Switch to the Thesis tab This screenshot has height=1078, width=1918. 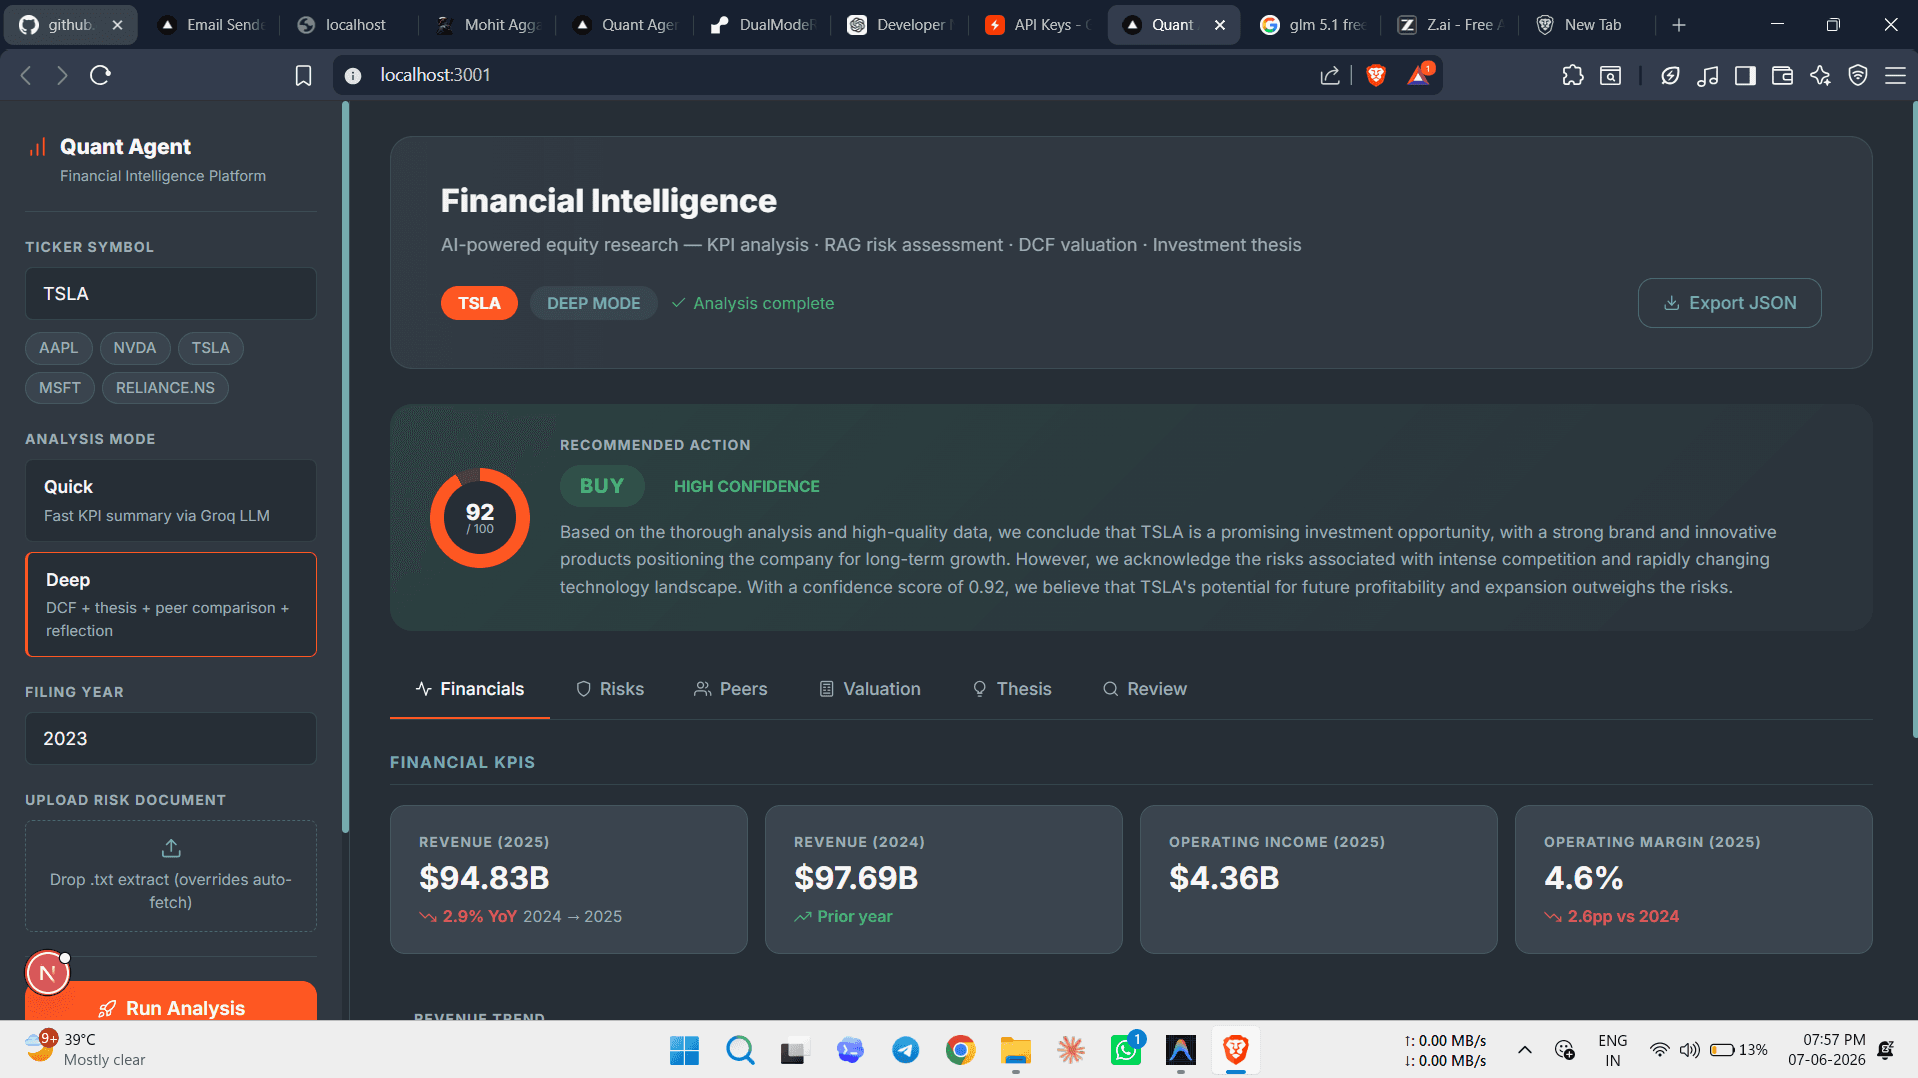tap(1012, 689)
